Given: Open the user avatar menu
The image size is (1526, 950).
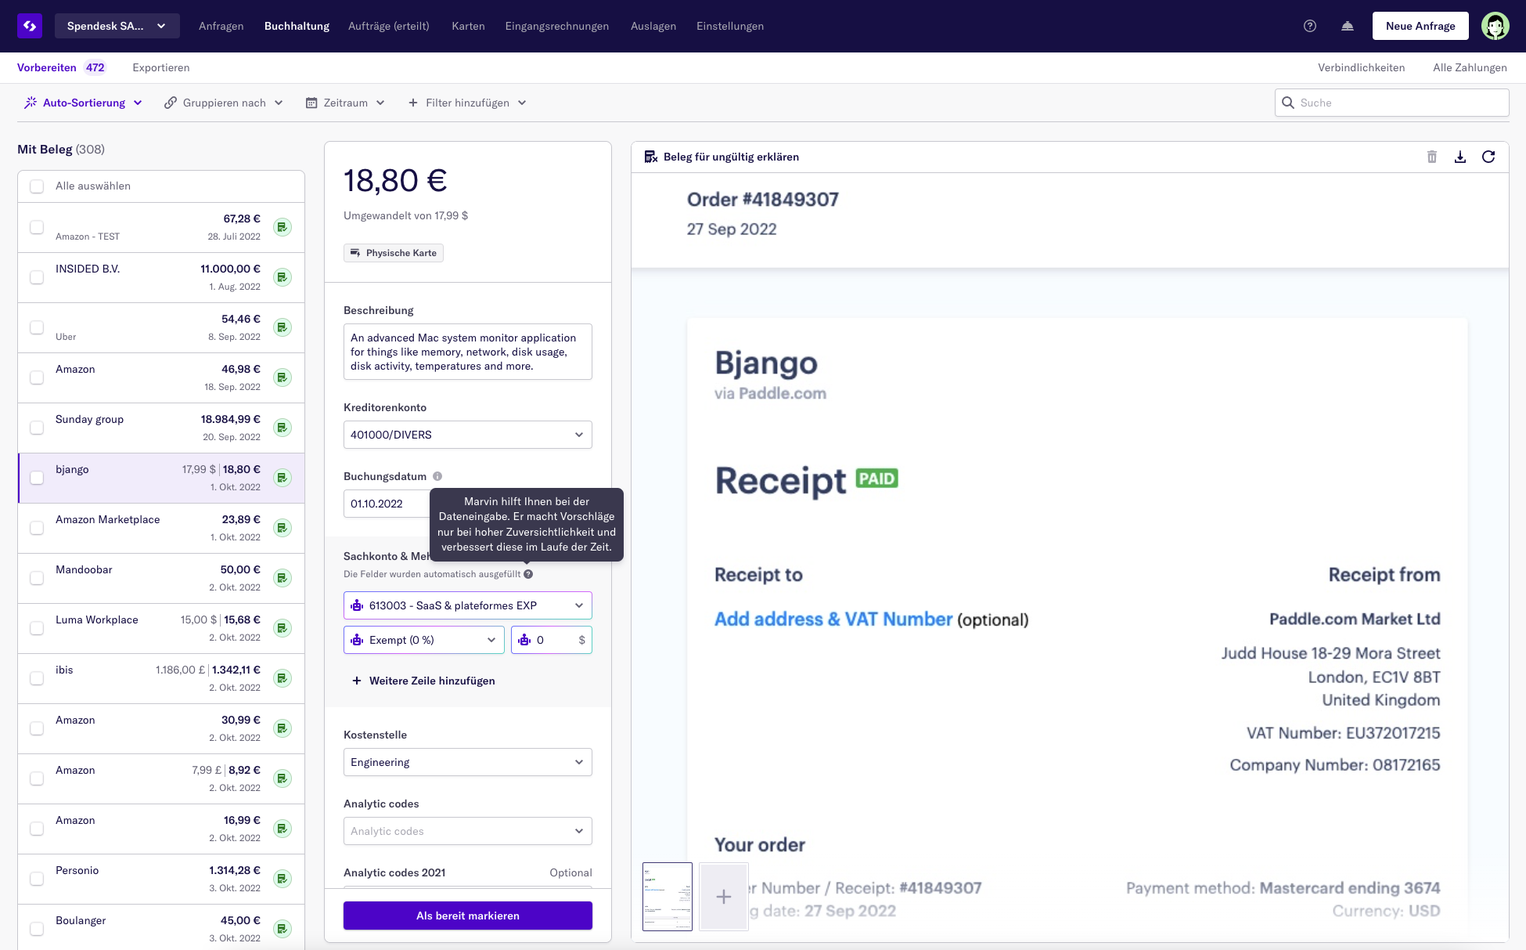Looking at the screenshot, I should [1495, 26].
